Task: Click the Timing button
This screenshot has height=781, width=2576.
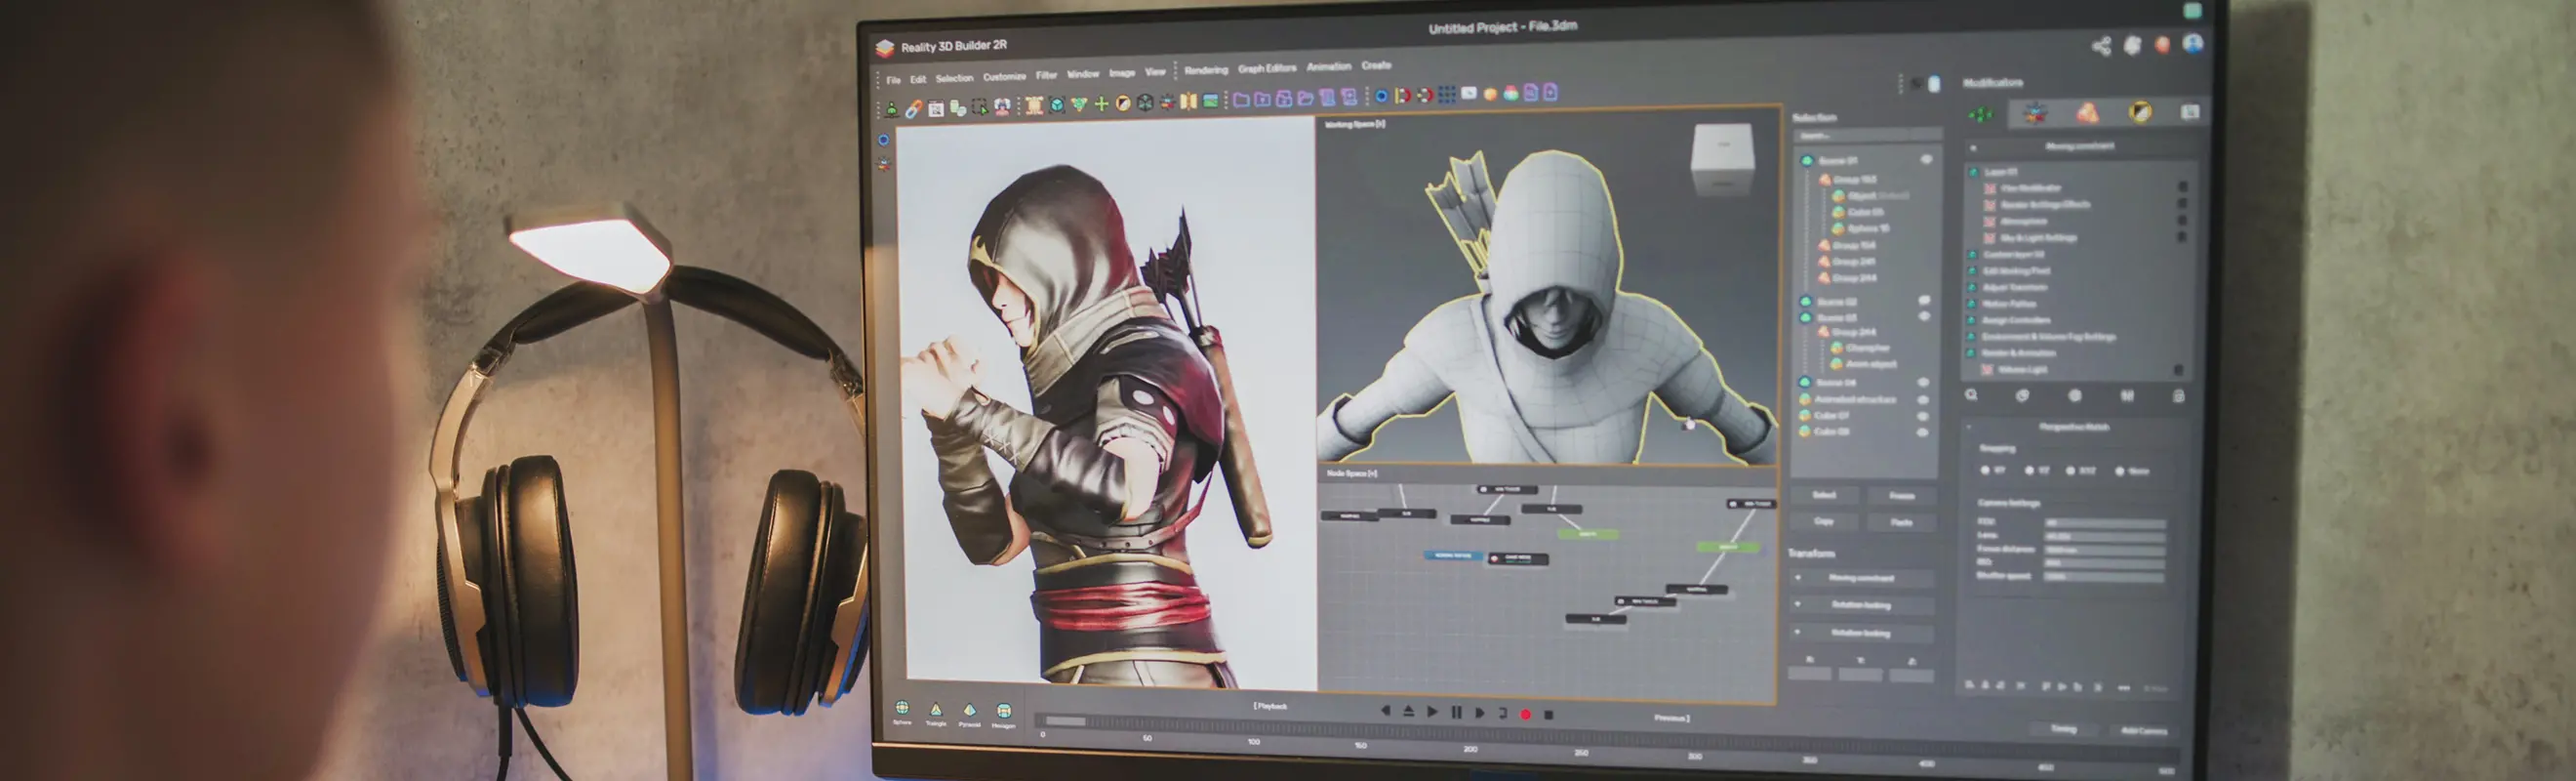Action: 2063,729
